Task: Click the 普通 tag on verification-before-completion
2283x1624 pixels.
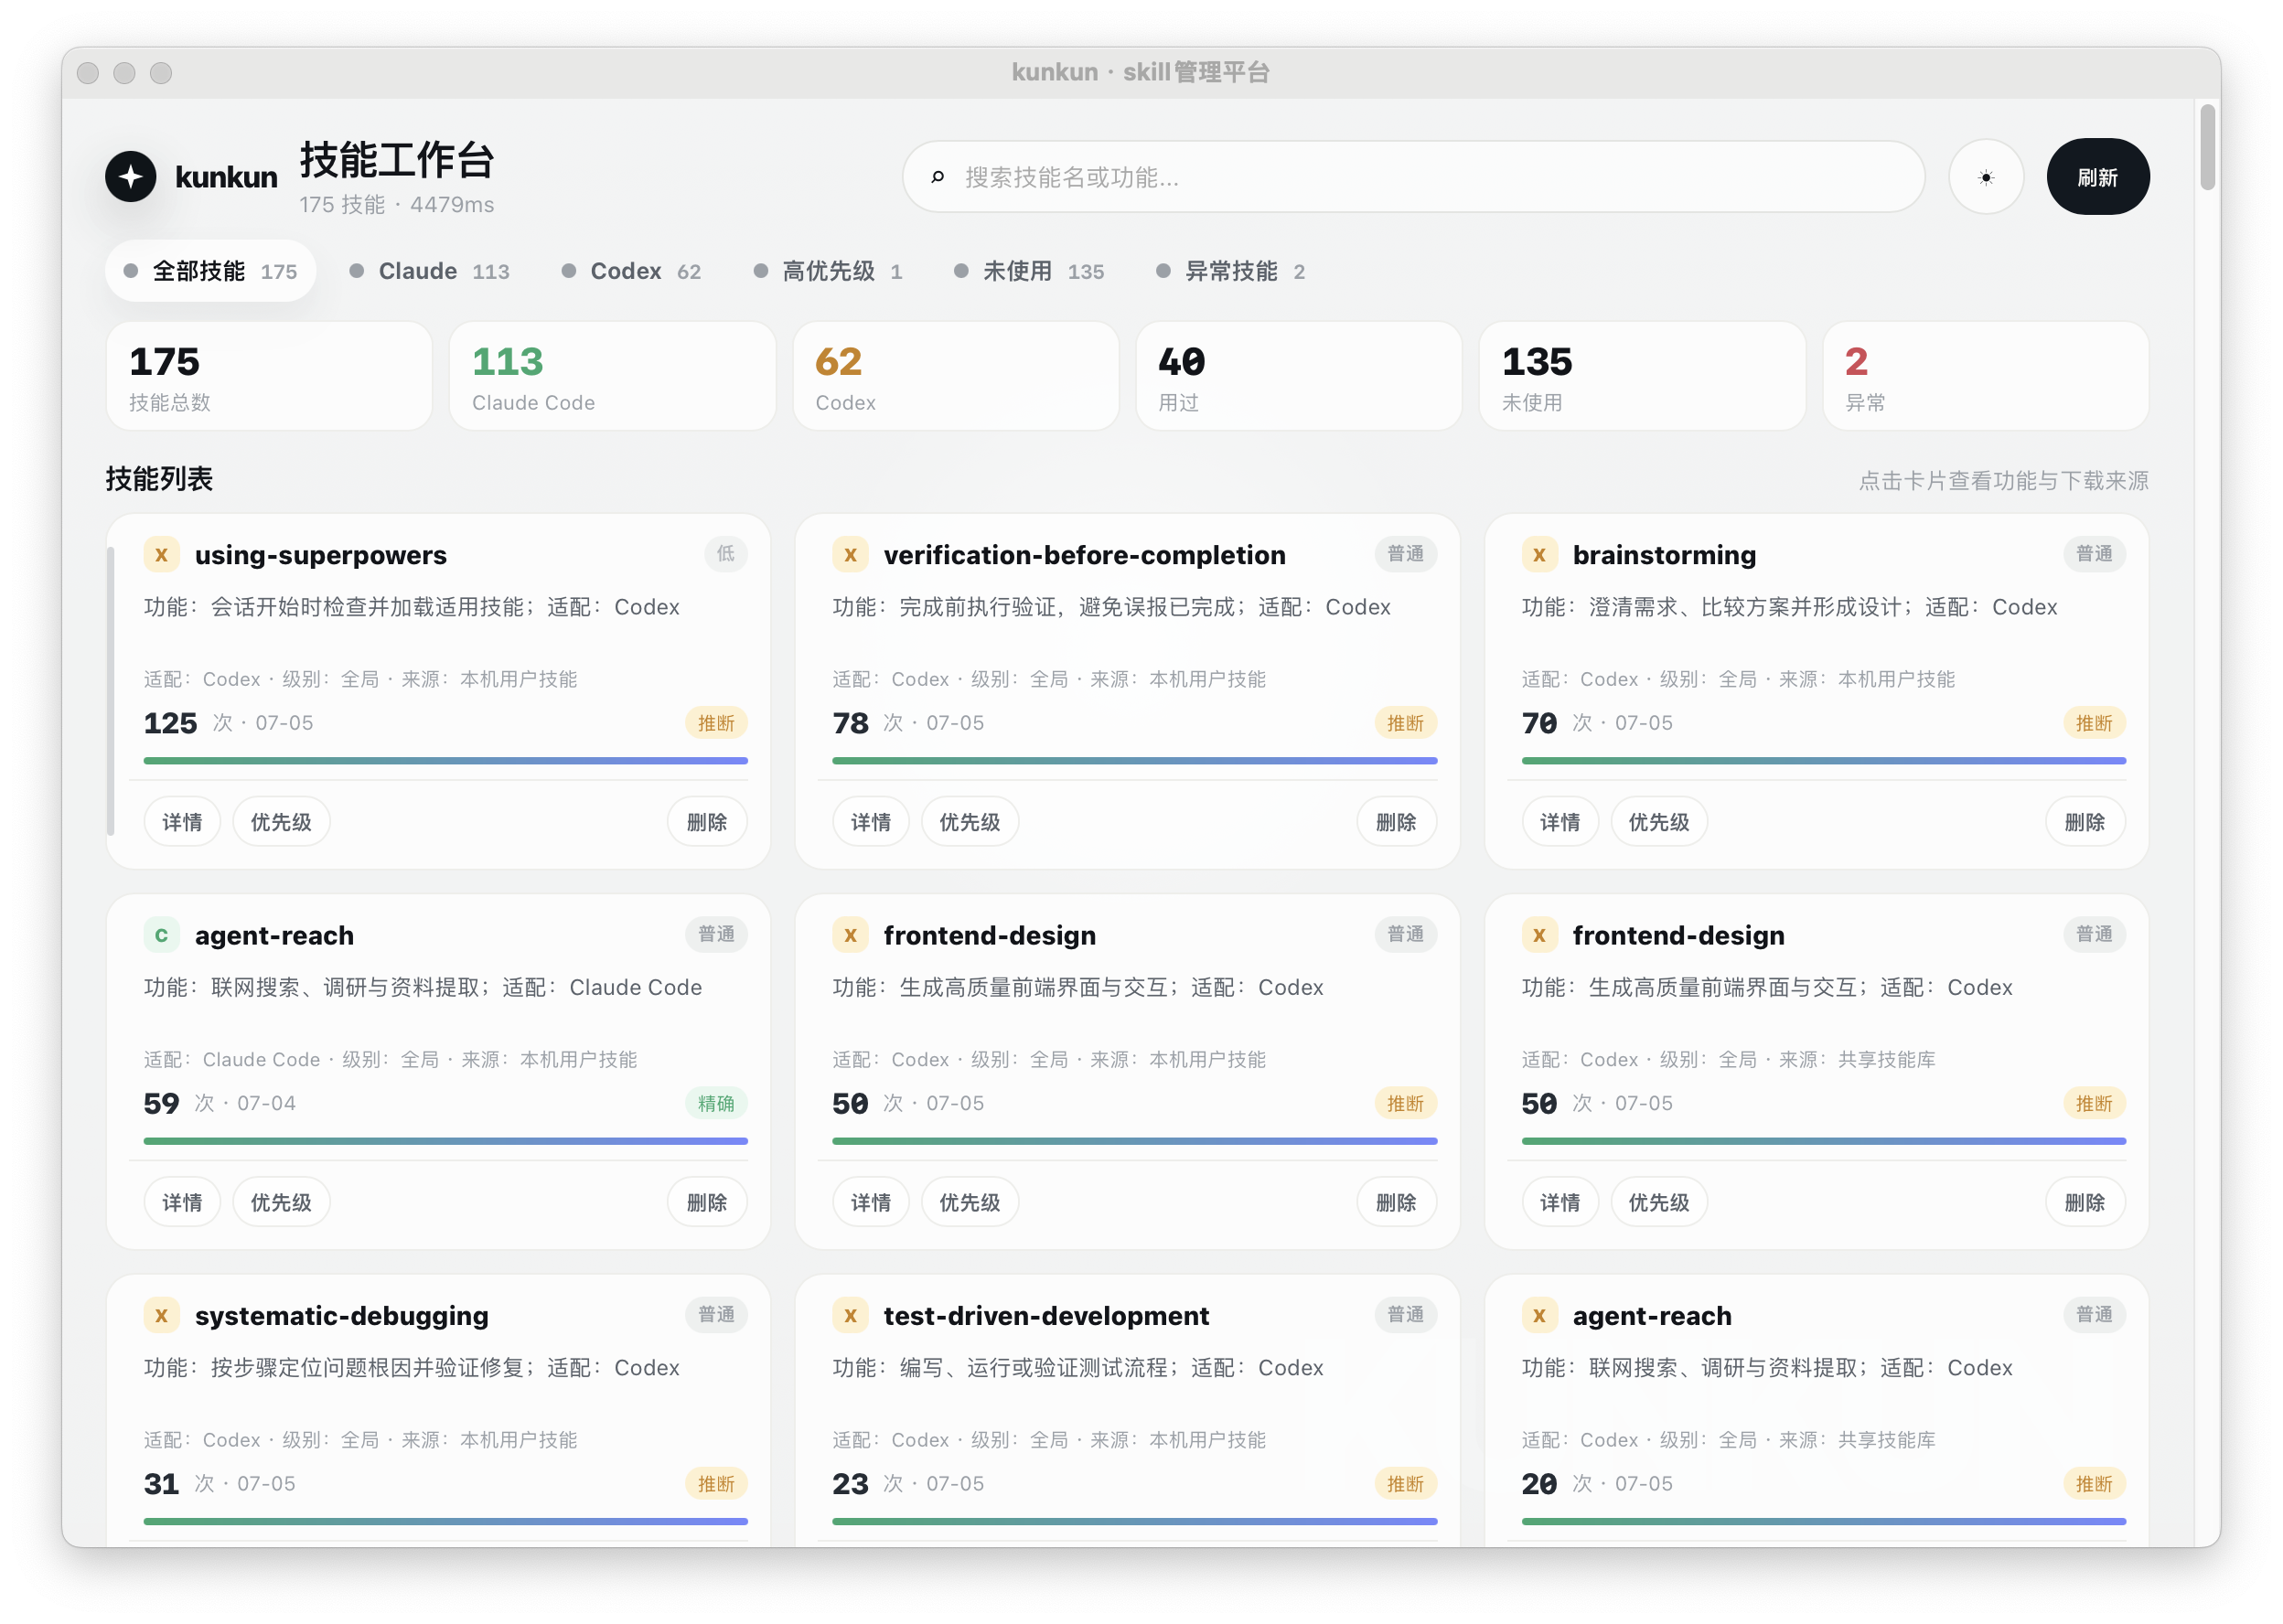Action: click(1405, 553)
